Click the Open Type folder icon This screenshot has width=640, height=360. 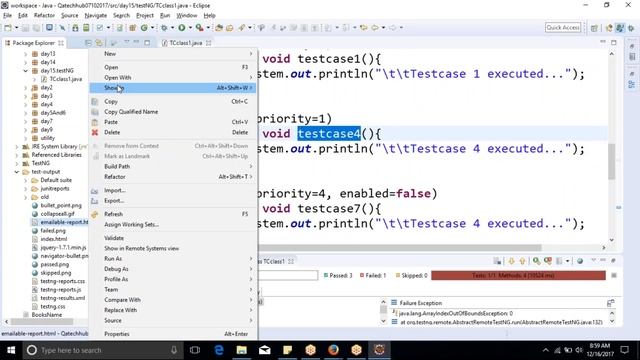(219, 28)
